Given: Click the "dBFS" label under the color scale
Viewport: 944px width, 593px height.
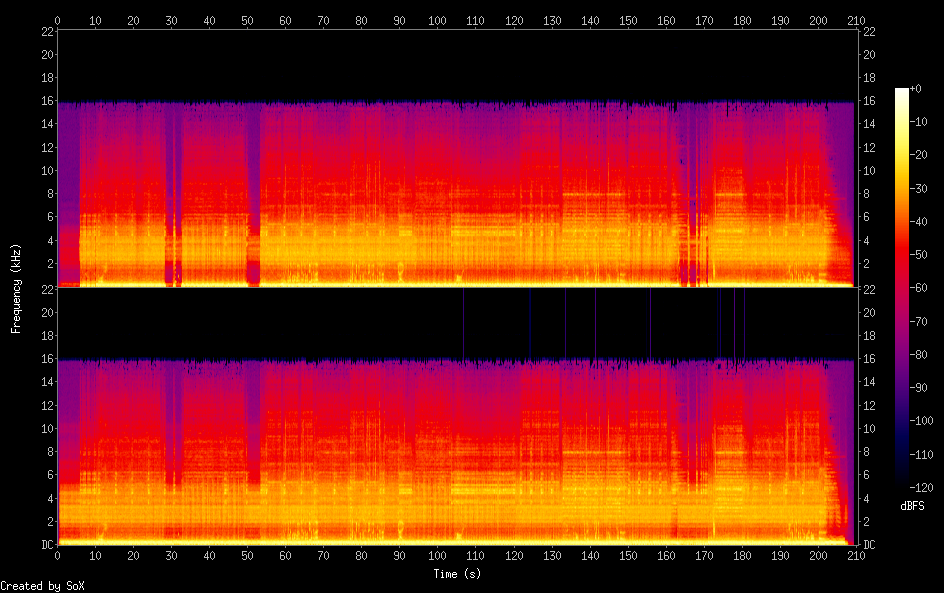Looking at the screenshot, I should (x=912, y=506).
